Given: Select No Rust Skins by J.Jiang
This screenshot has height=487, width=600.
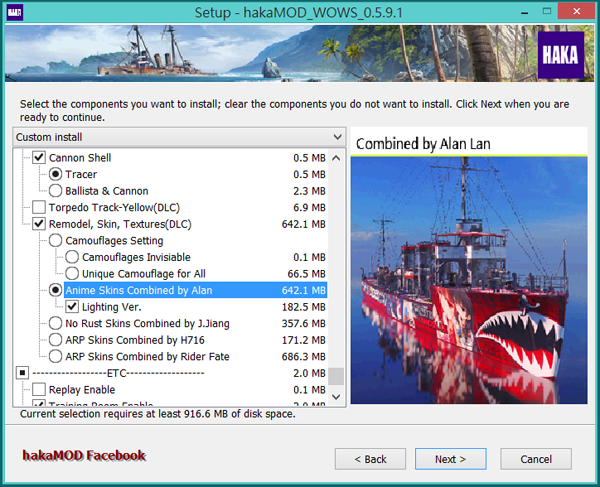Looking at the screenshot, I should tap(56, 323).
